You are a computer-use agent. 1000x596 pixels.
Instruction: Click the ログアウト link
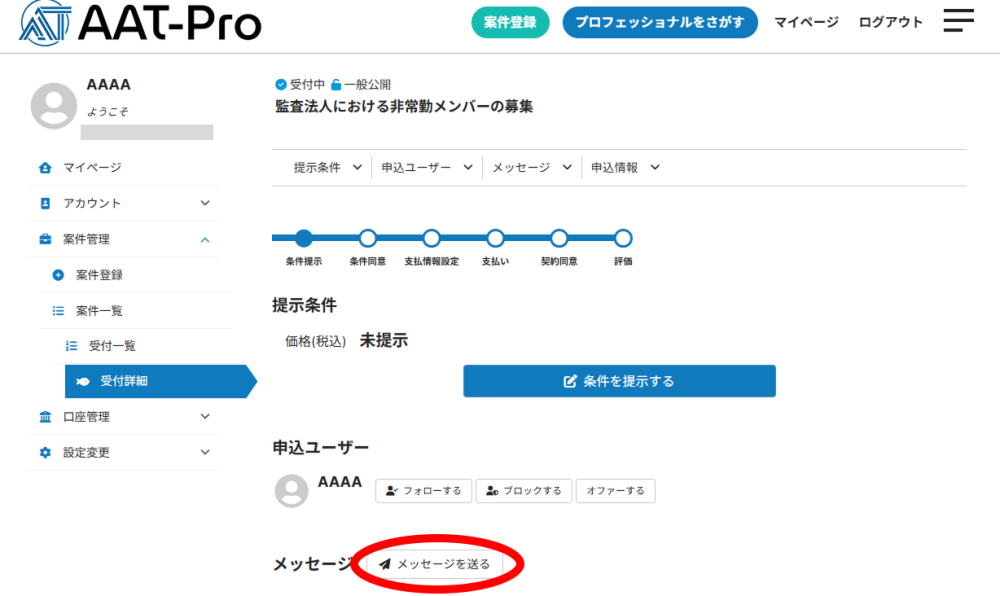click(890, 22)
